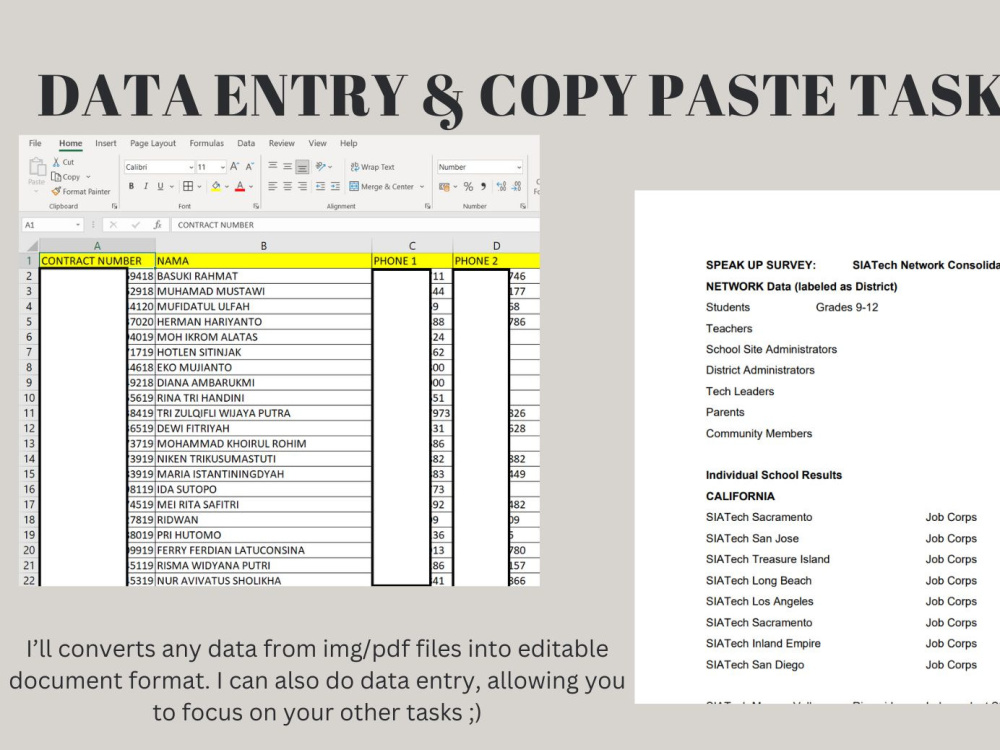Click the Accounting Number Format icon
The height and width of the screenshot is (750, 1000).
445,186
